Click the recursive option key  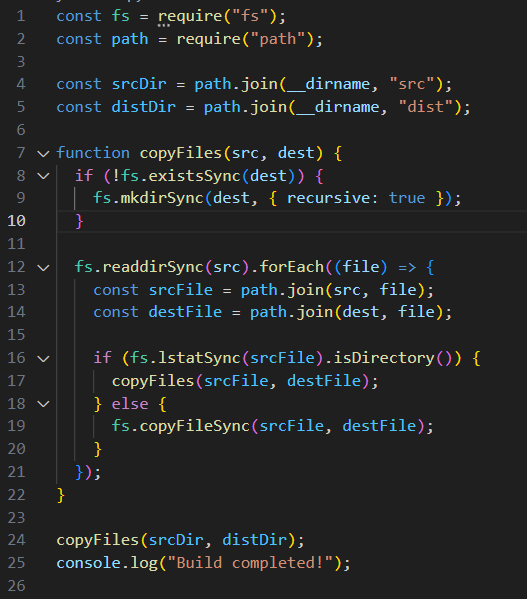pos(328,198)
